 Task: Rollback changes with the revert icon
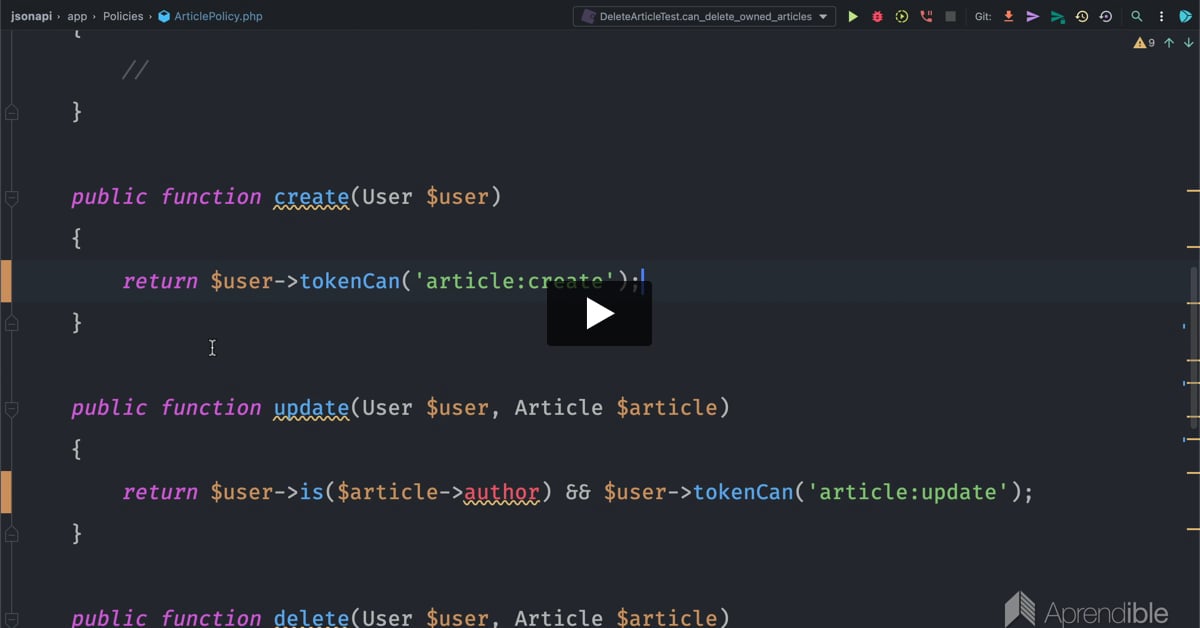pyautogui.click(x=1105, y=17)
